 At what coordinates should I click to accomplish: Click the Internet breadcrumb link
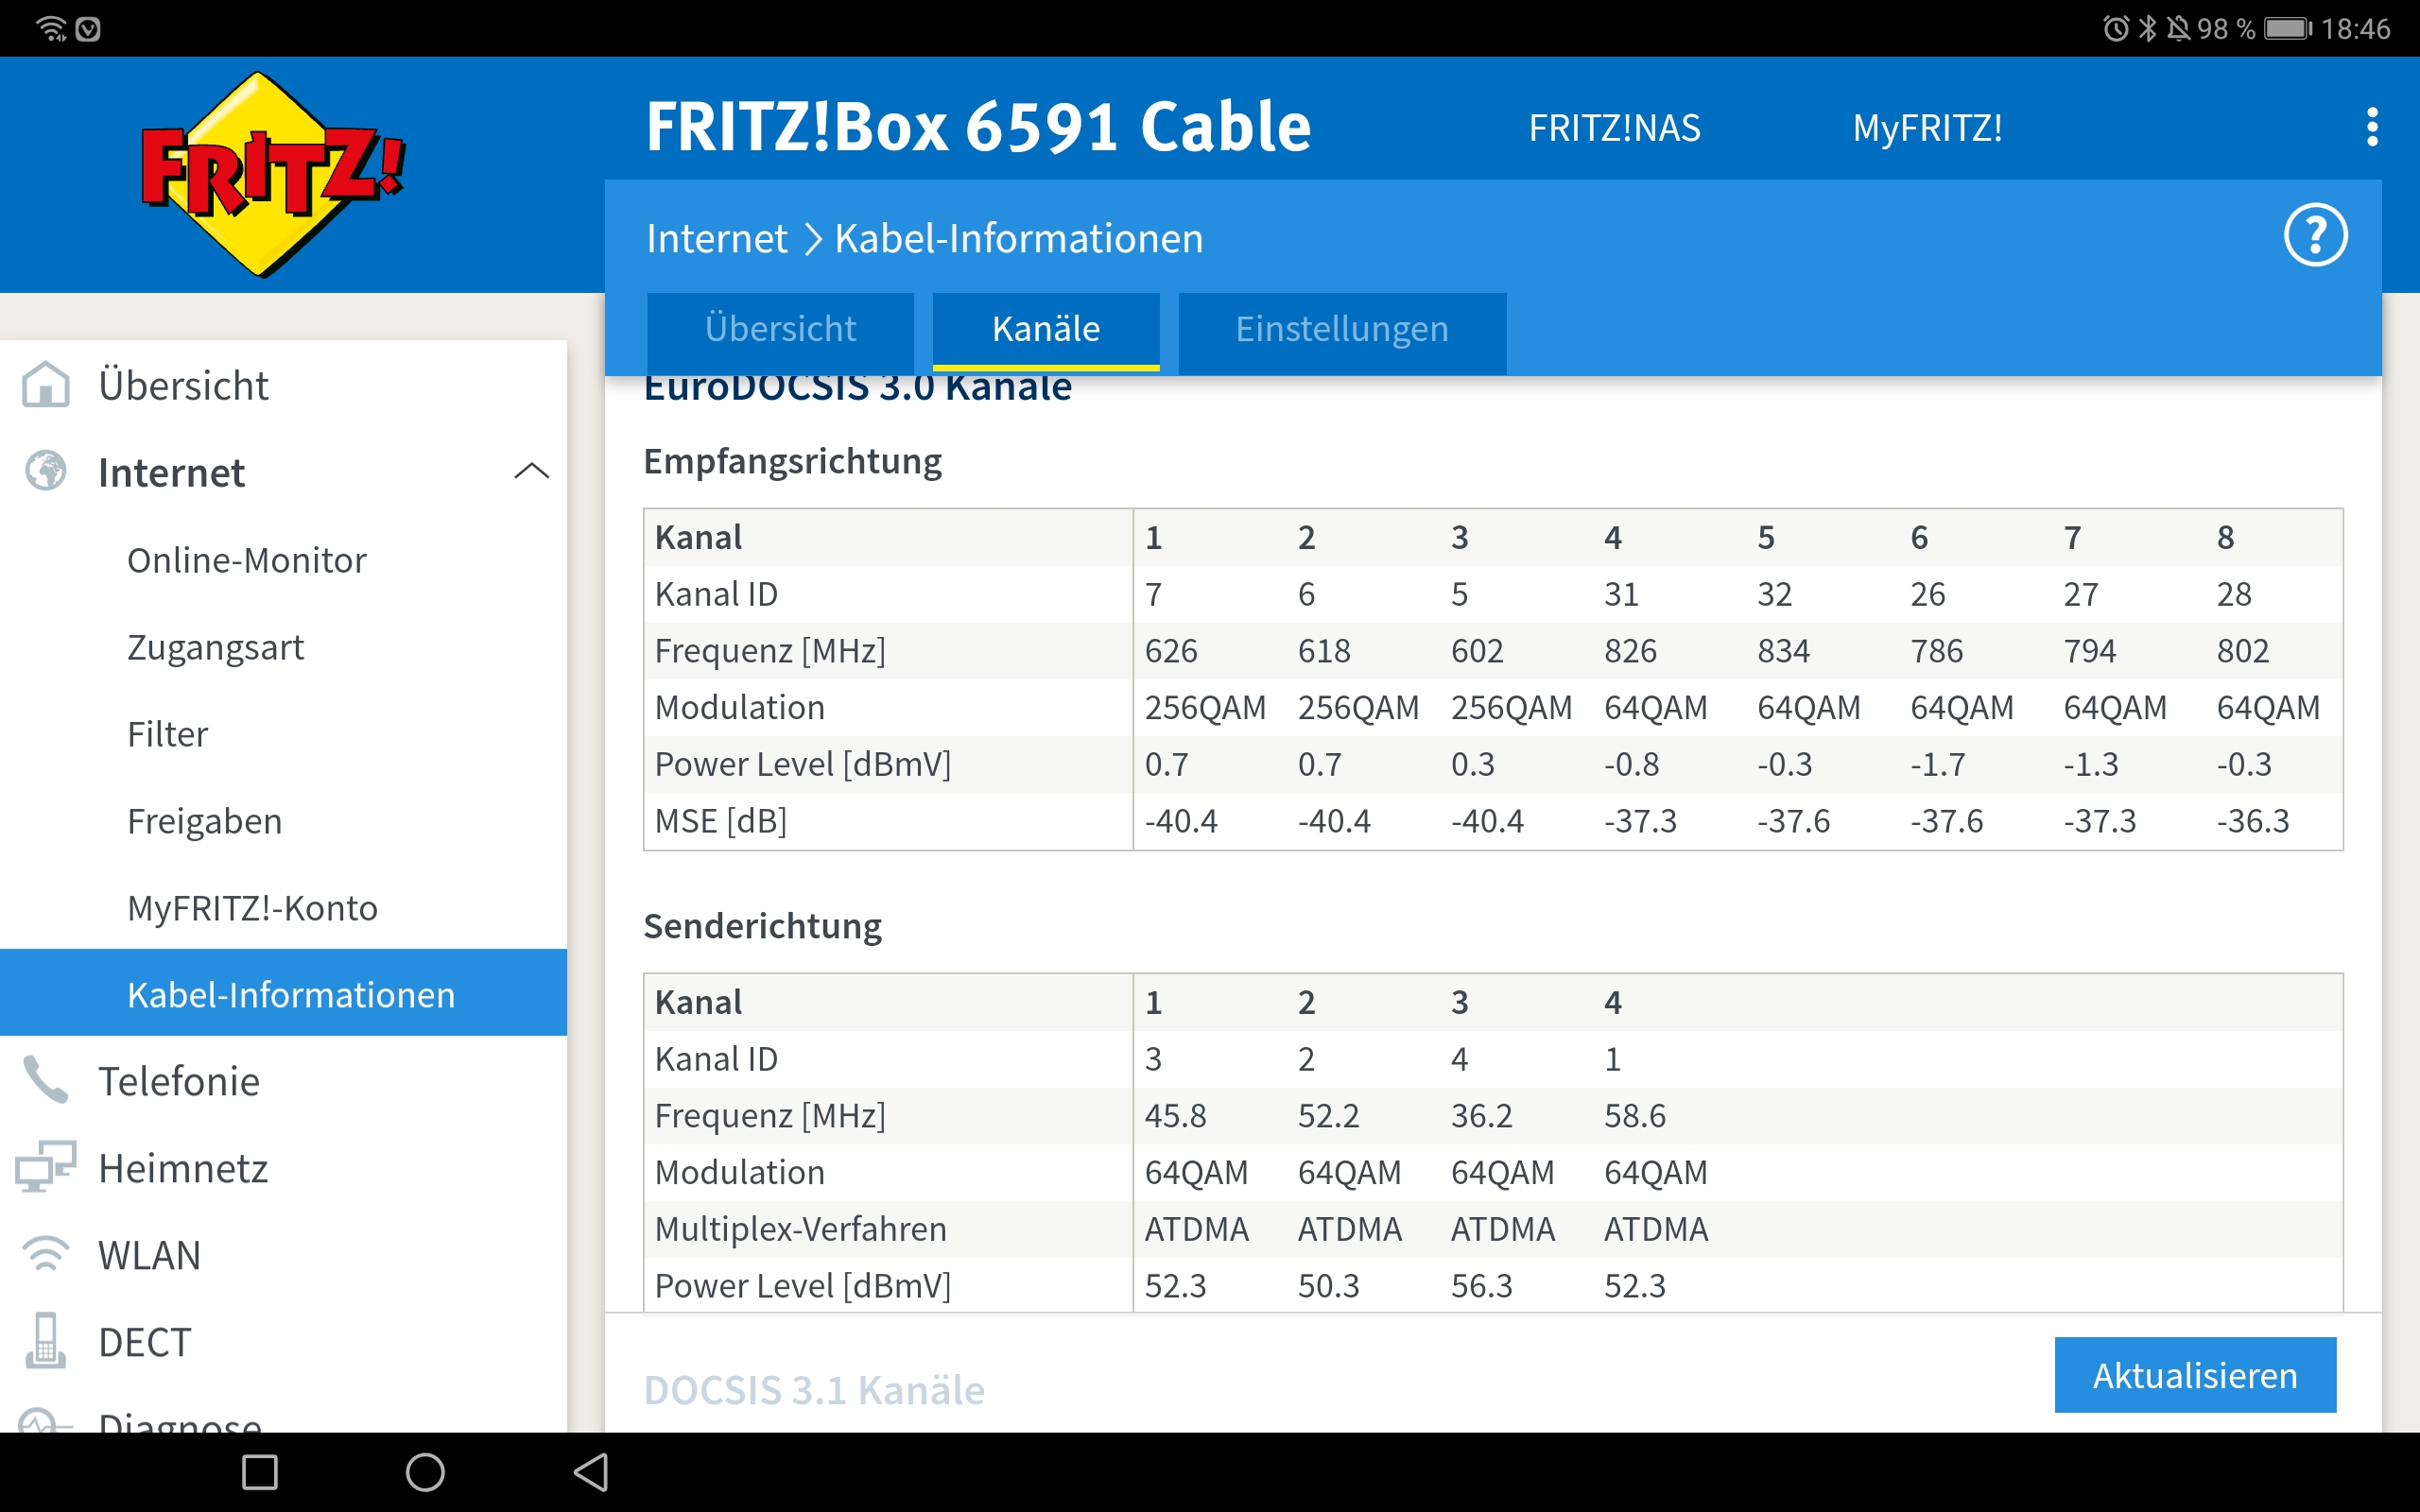[x=716, y=238]
